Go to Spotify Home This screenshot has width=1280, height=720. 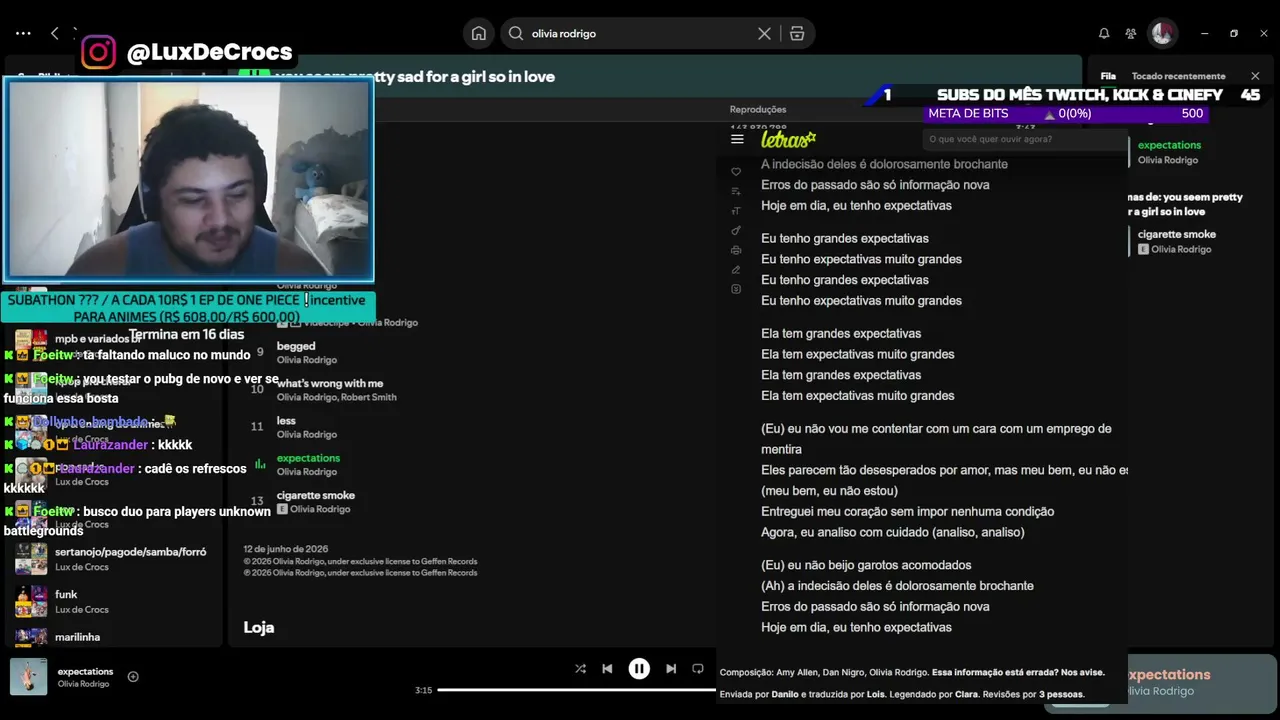479,33
